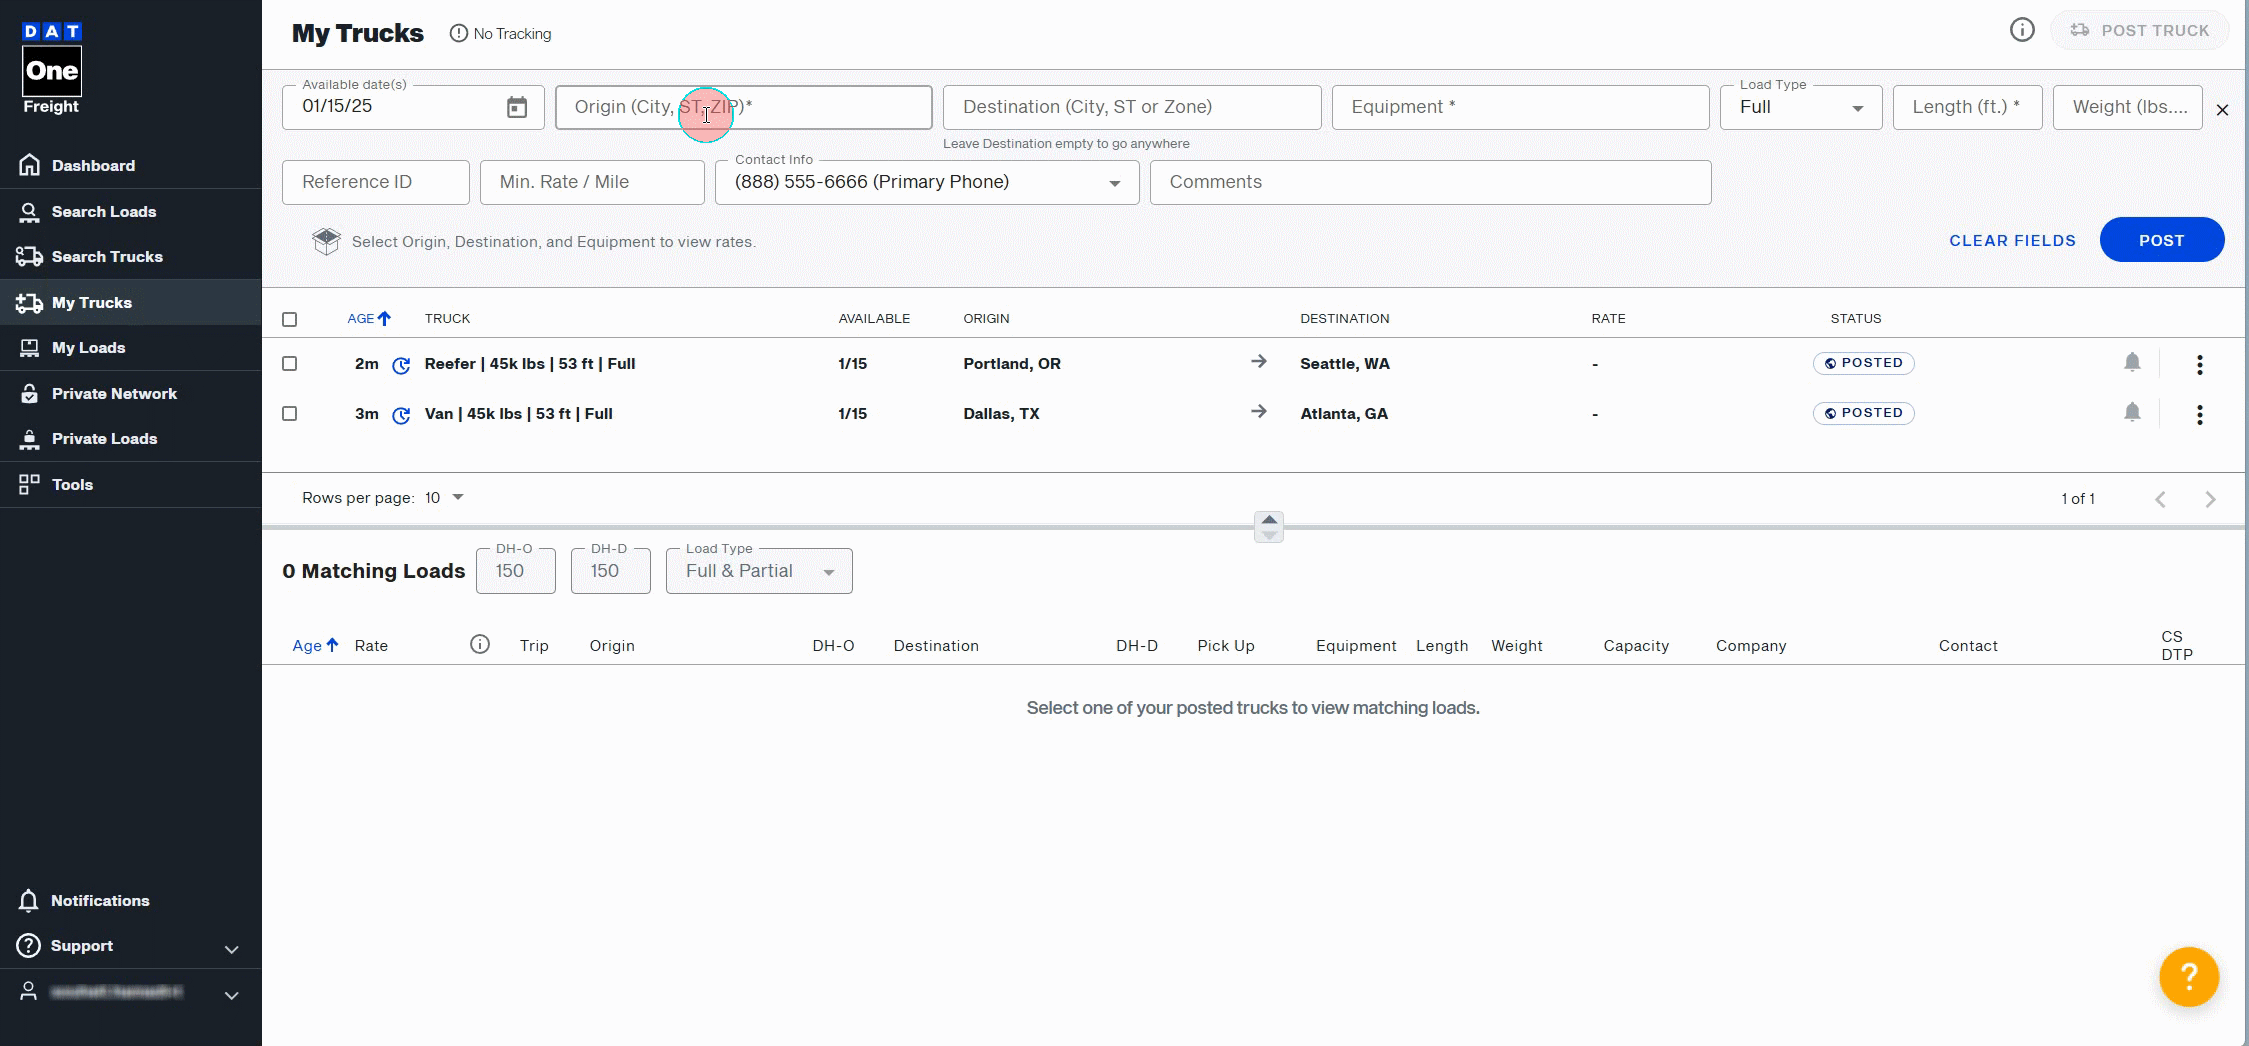Viewport: 2249px width, 1046px height.
Task: Open Tools in the sidebar
Action: click(x=130, y=484)
